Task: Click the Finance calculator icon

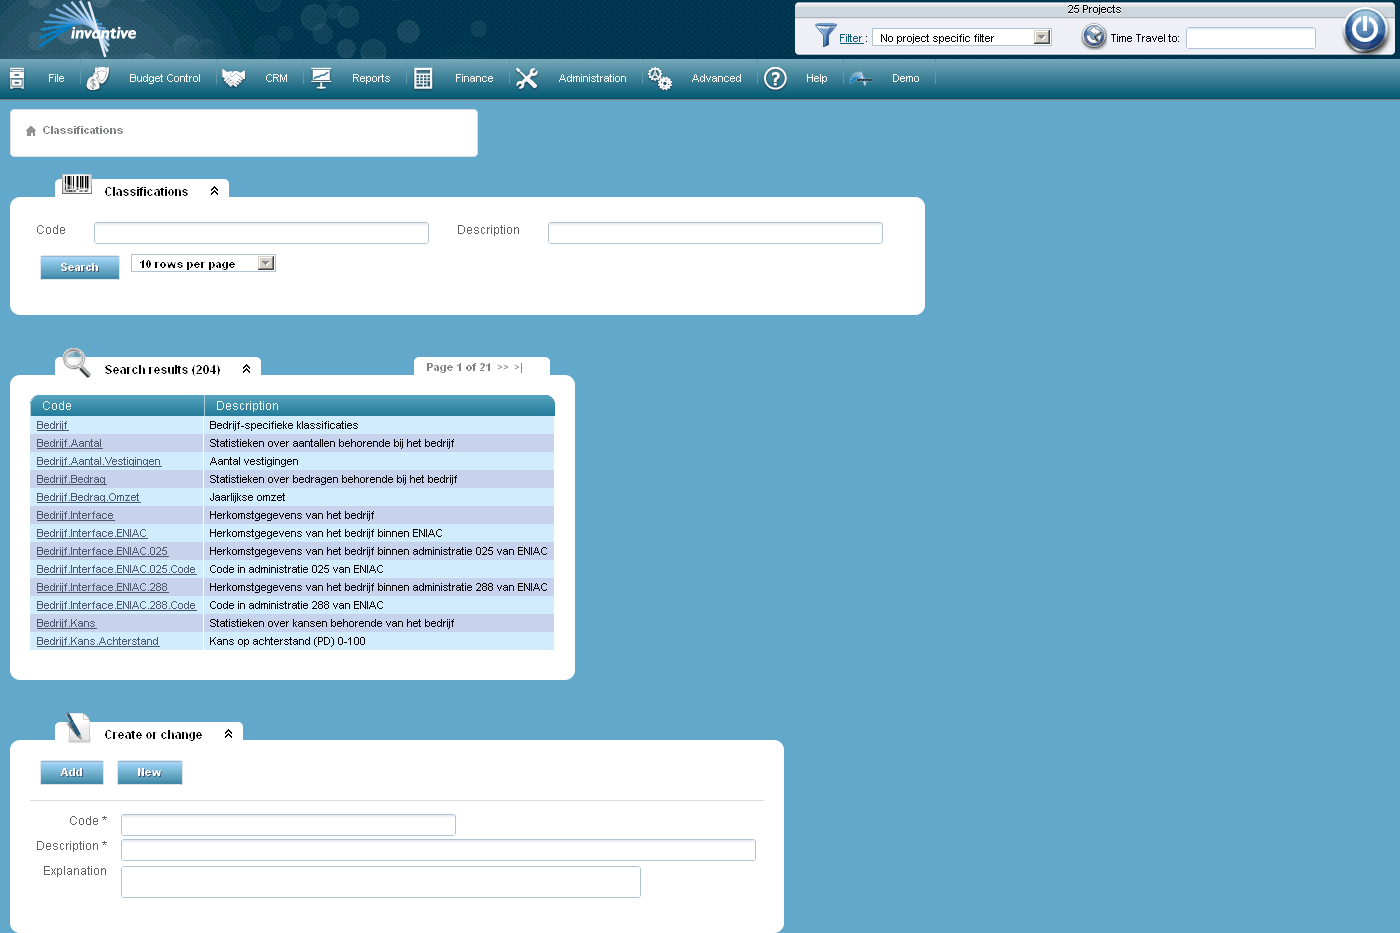Action: coord(423,78)
